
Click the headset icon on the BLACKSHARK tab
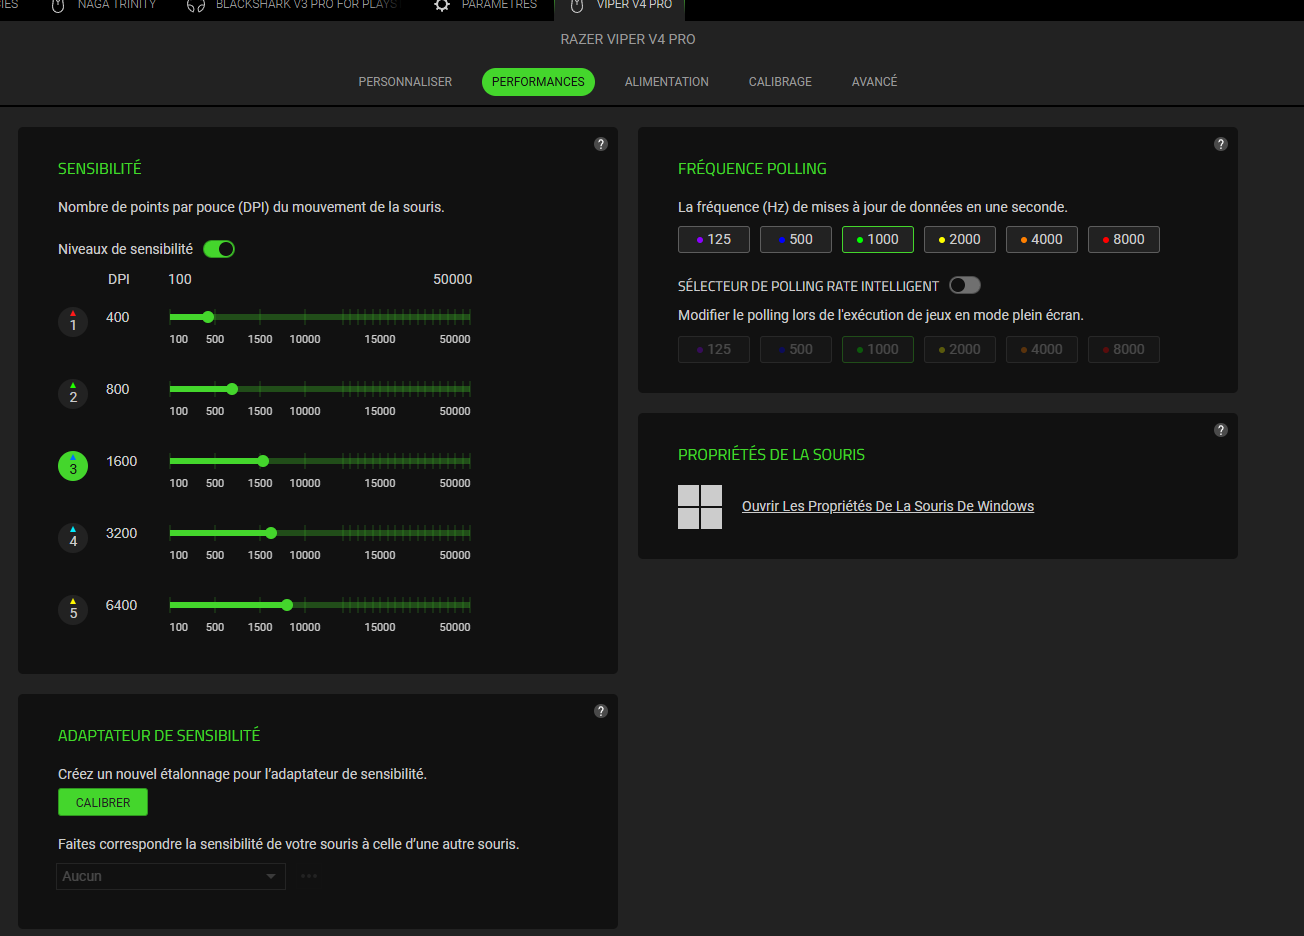coord(196,5)
